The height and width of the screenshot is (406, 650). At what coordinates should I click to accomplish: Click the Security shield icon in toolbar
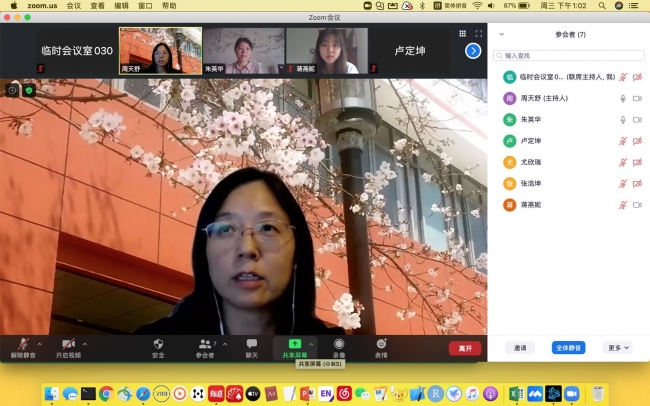pos(158,344)
